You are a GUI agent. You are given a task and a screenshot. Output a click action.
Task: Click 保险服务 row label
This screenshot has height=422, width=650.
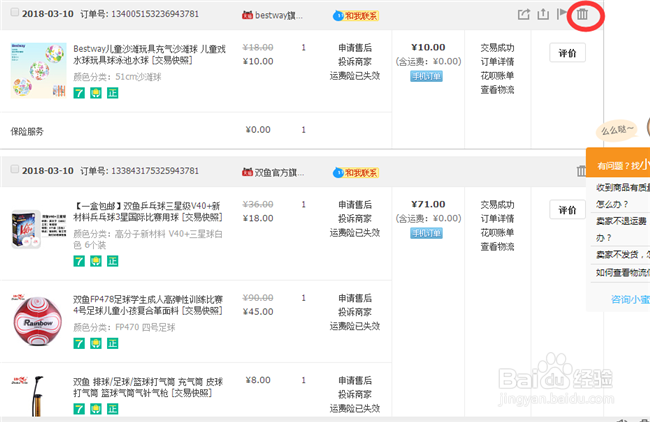click(x=27, y=132)
